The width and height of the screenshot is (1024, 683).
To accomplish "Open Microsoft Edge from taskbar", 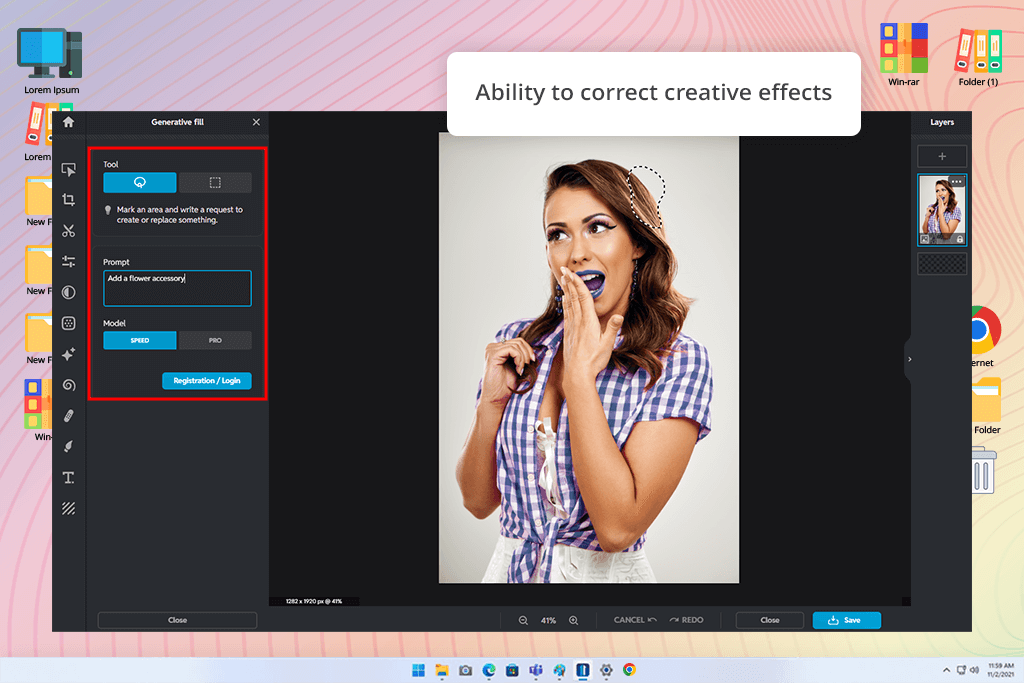I will tap(488, 670).
